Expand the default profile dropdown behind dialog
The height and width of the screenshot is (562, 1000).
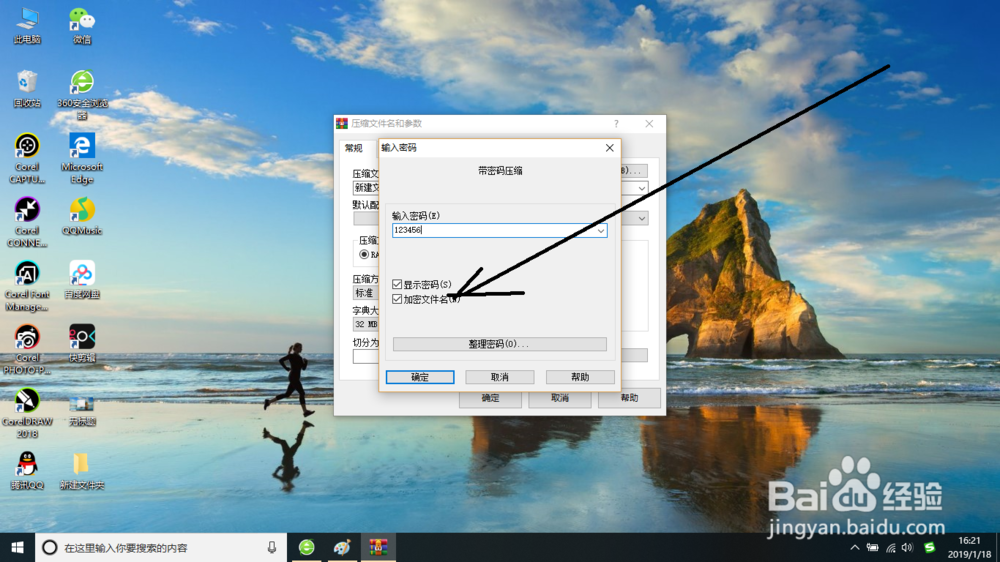642,218
